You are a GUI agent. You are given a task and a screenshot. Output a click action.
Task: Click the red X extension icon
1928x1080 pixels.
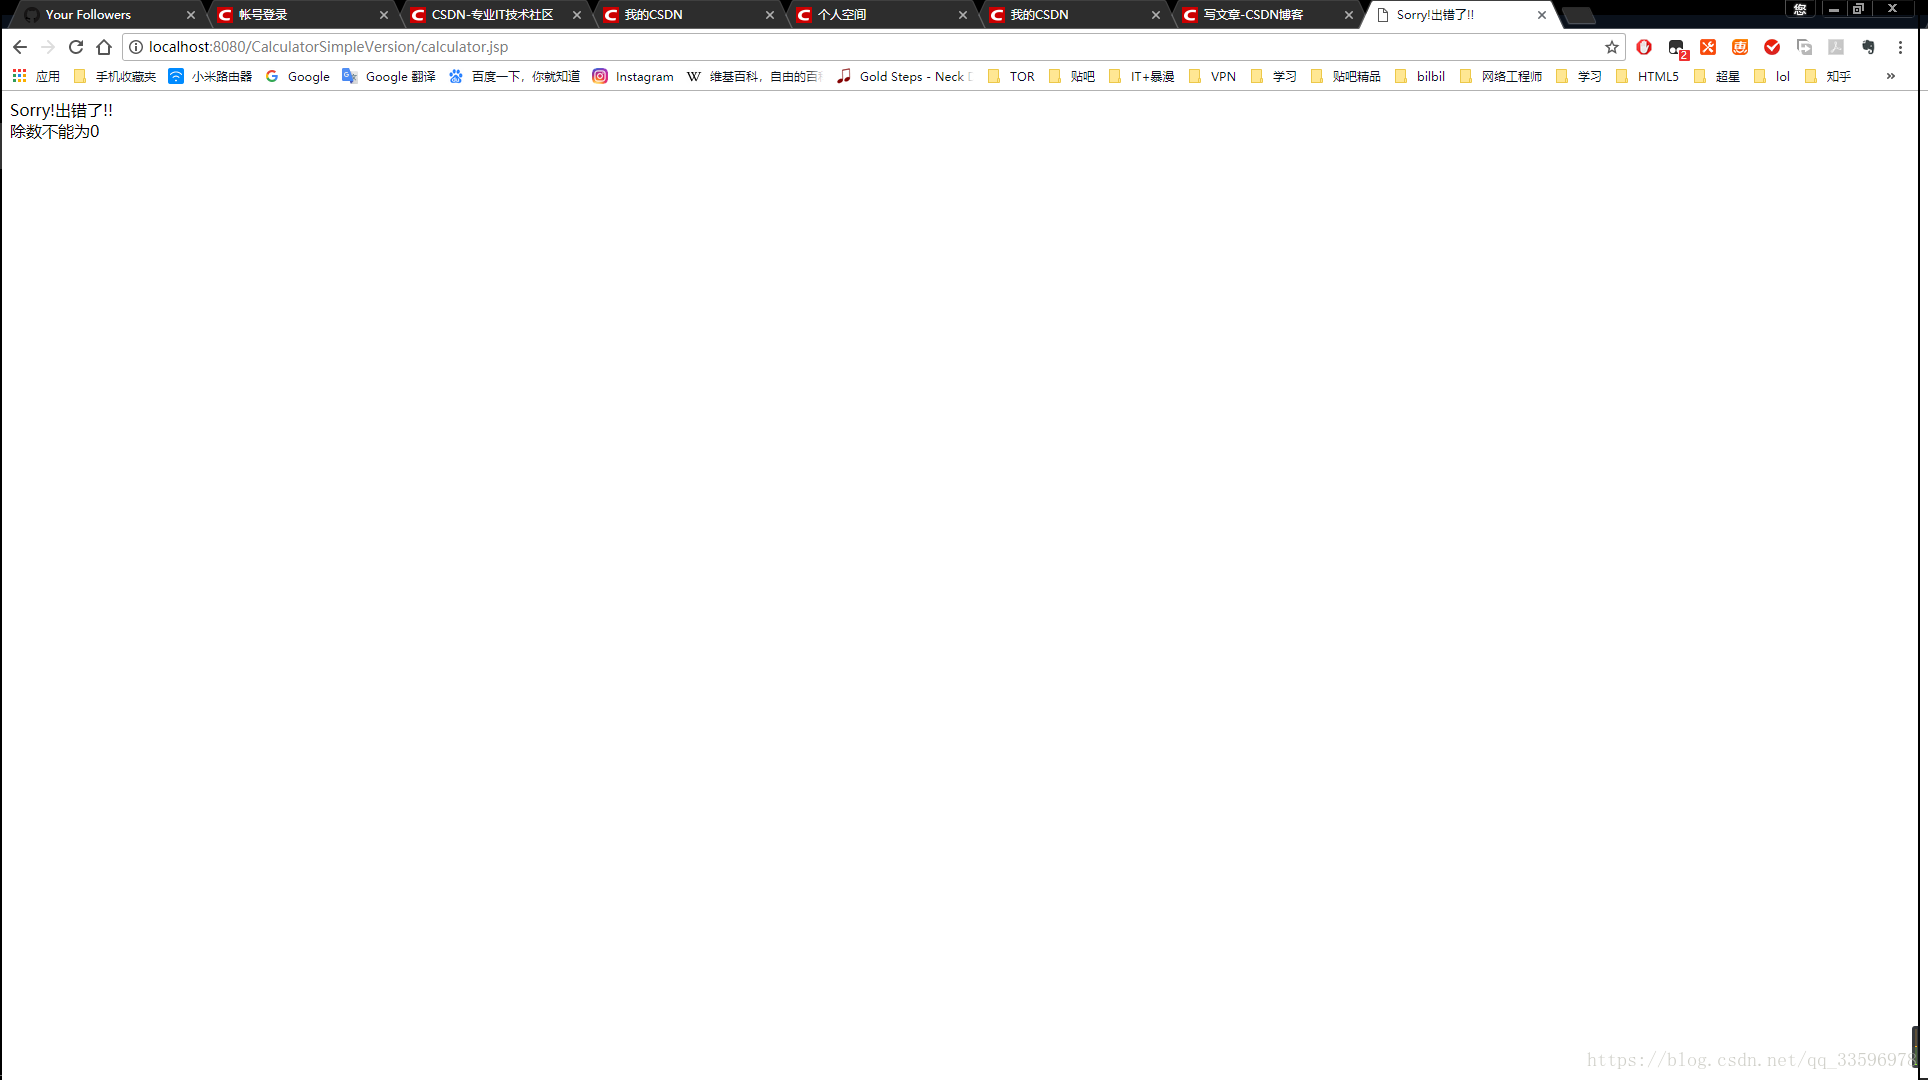point(1708,47)
